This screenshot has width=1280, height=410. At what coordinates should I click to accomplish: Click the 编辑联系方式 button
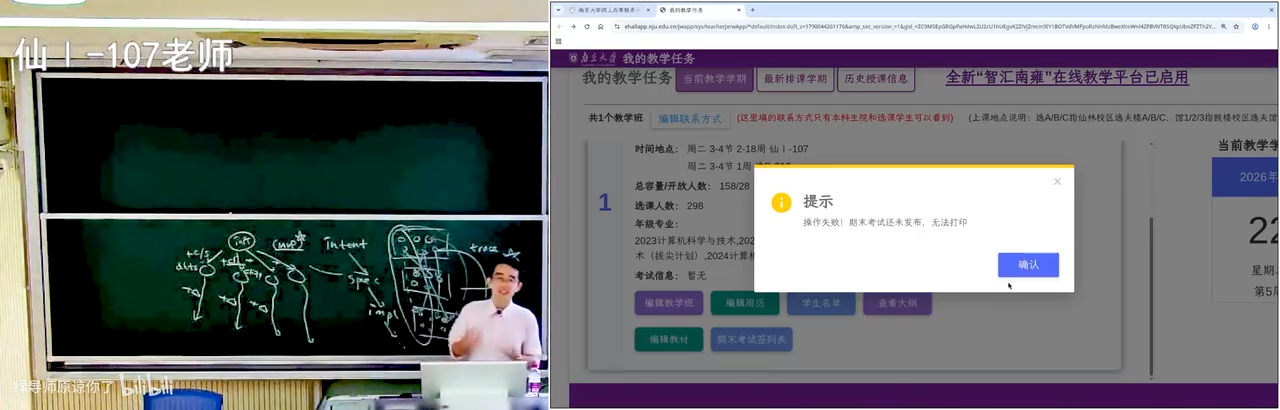(690, 118)
